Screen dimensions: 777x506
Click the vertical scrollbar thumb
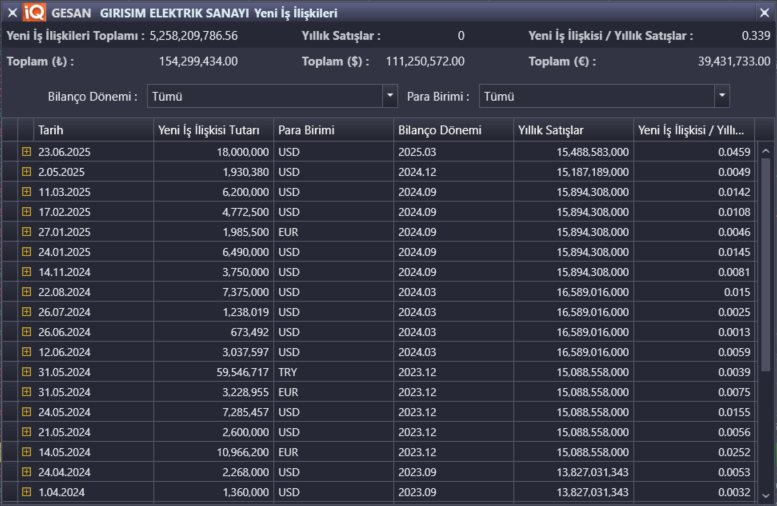click(766, 264)
